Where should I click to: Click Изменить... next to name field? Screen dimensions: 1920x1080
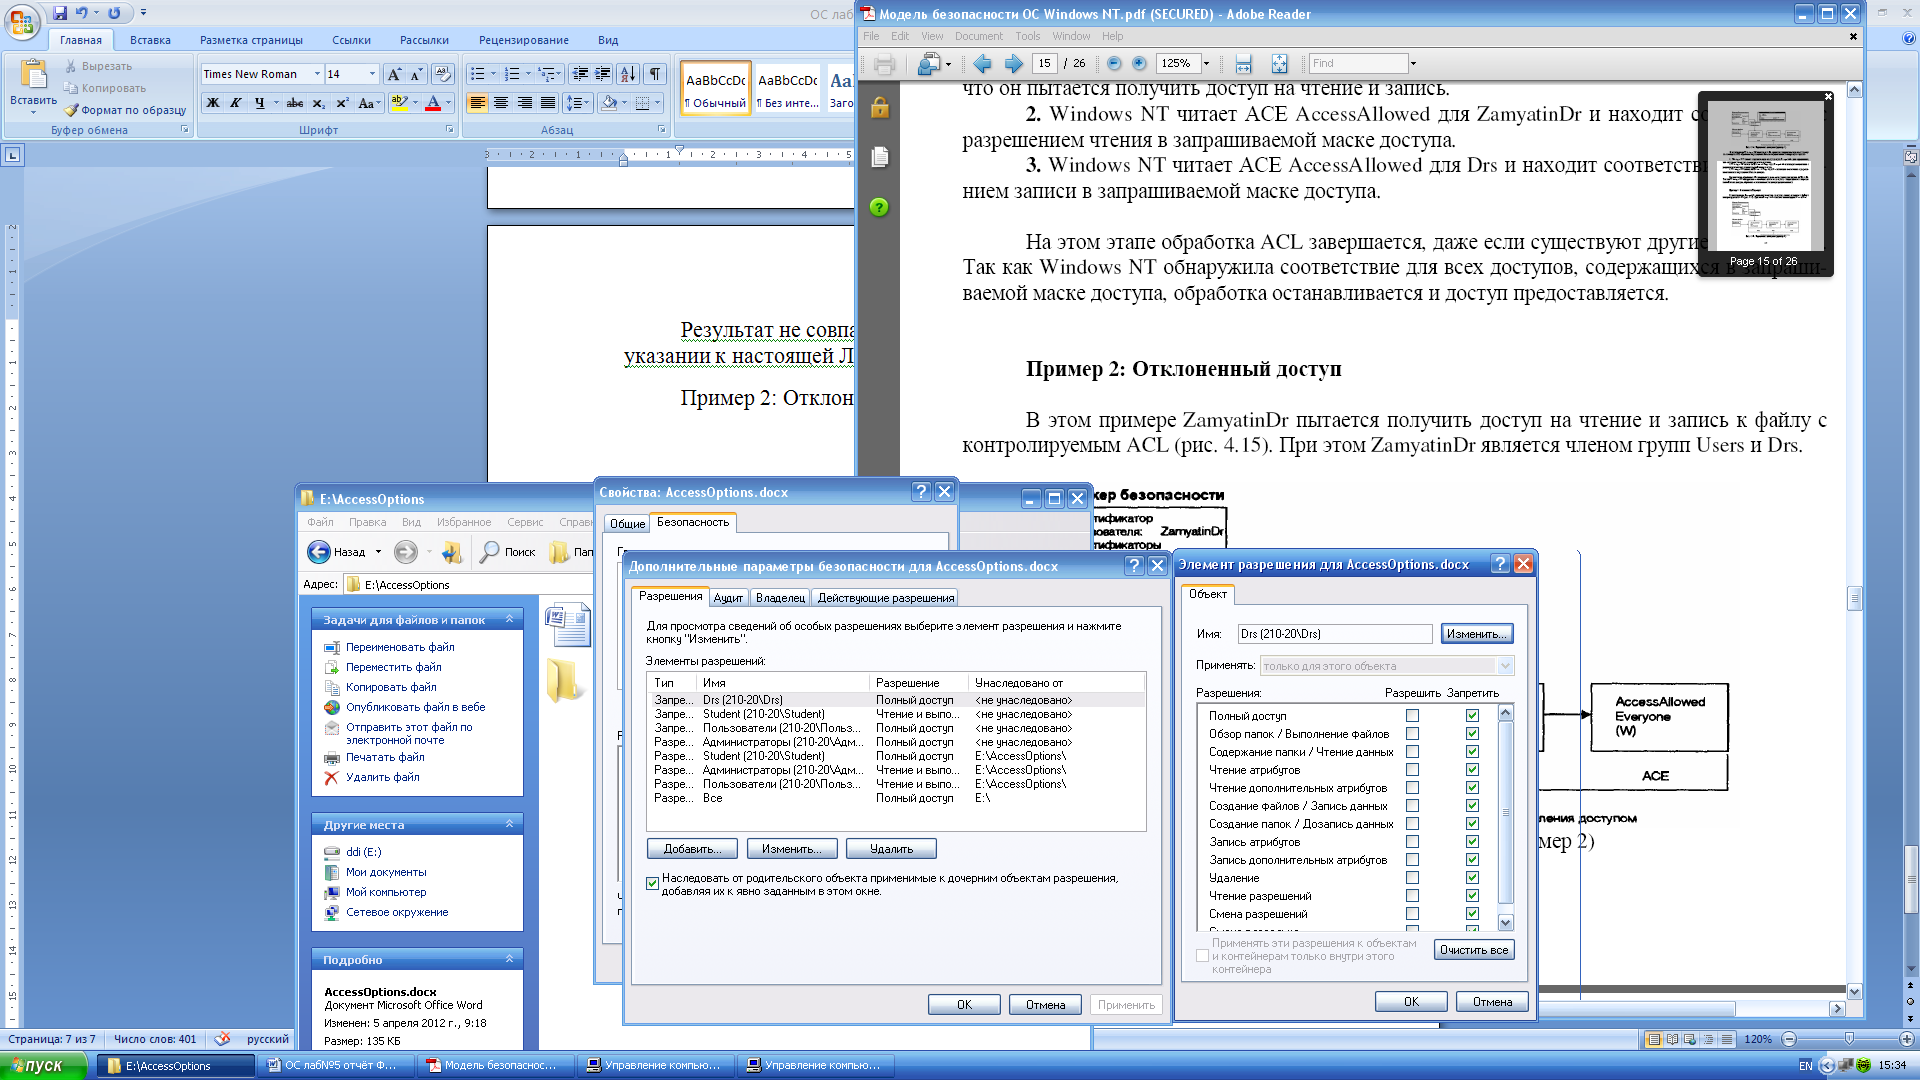tap(1477, 634)
